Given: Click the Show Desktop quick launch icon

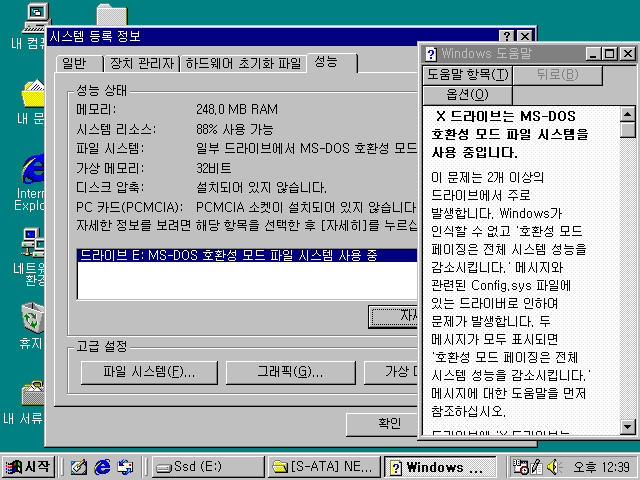Looking at the screenshot, I should coord(79,467).
